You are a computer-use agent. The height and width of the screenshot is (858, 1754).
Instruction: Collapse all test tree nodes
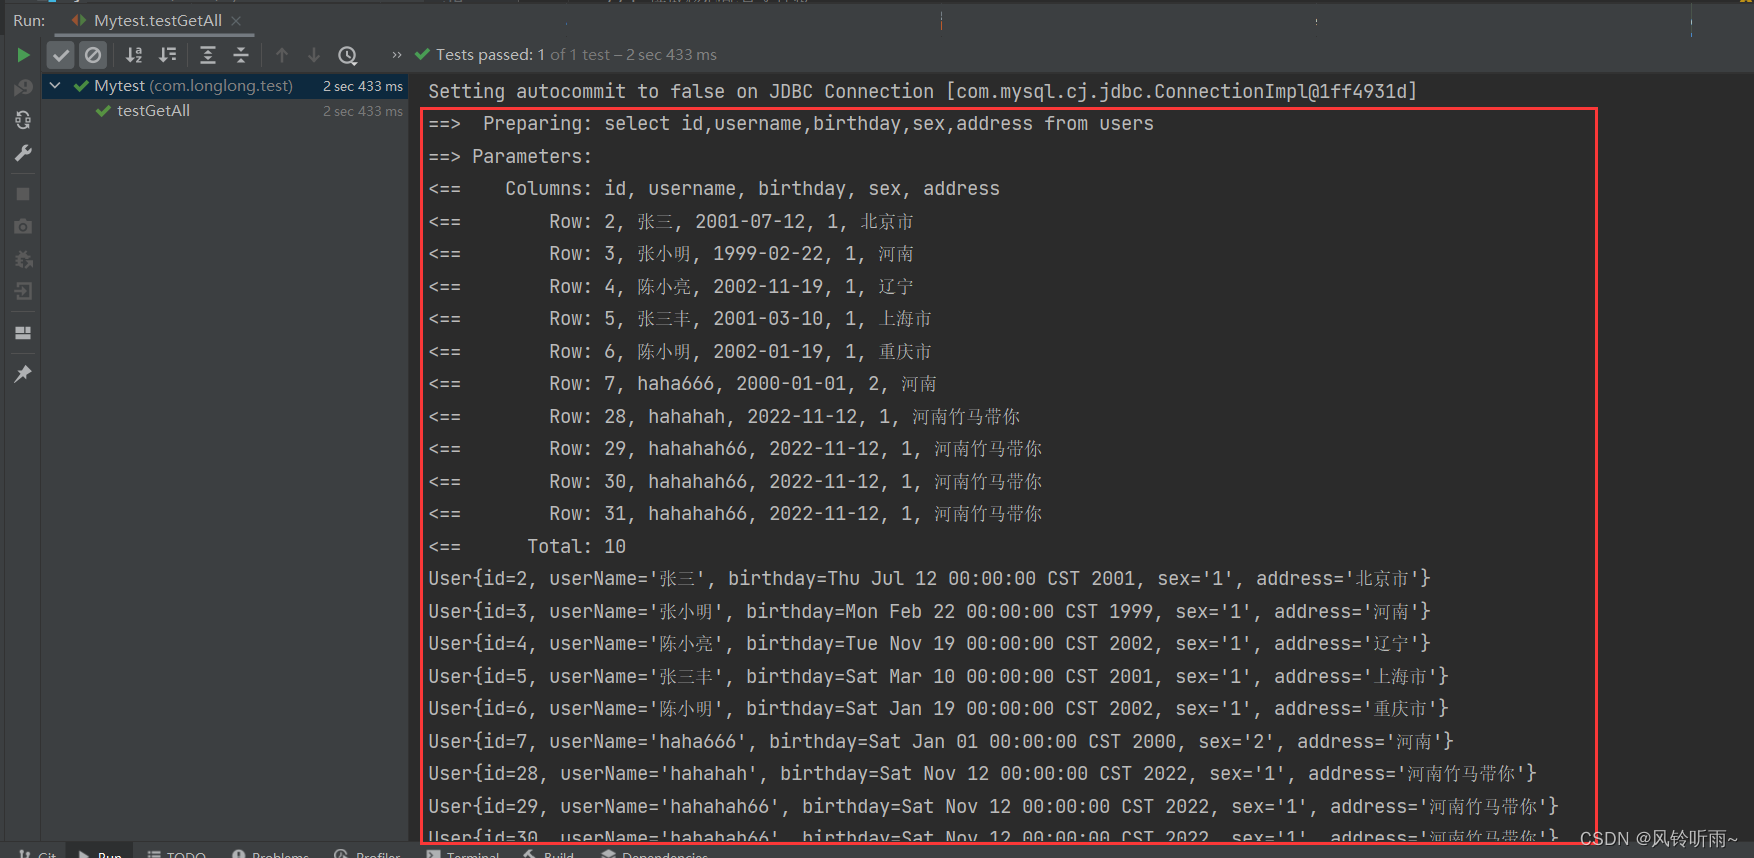[x=241, y=55]
